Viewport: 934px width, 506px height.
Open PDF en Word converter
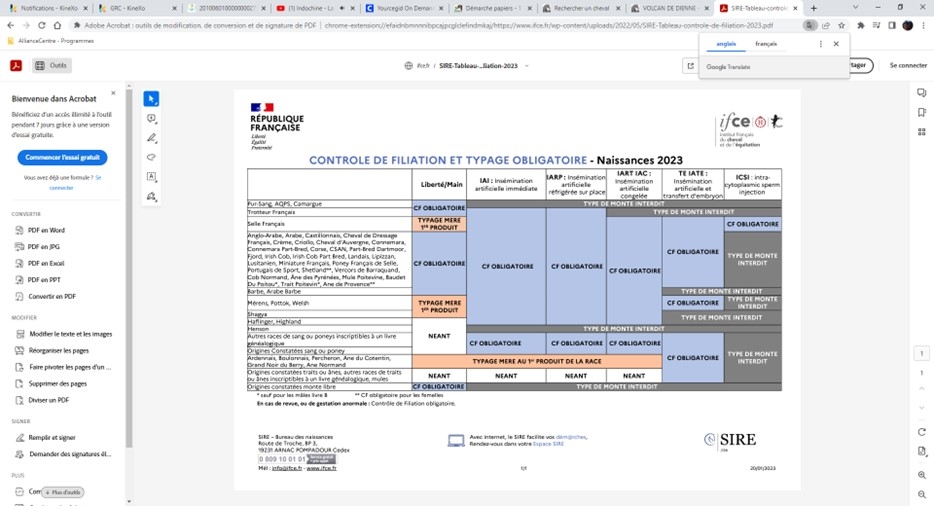(45, 230)
